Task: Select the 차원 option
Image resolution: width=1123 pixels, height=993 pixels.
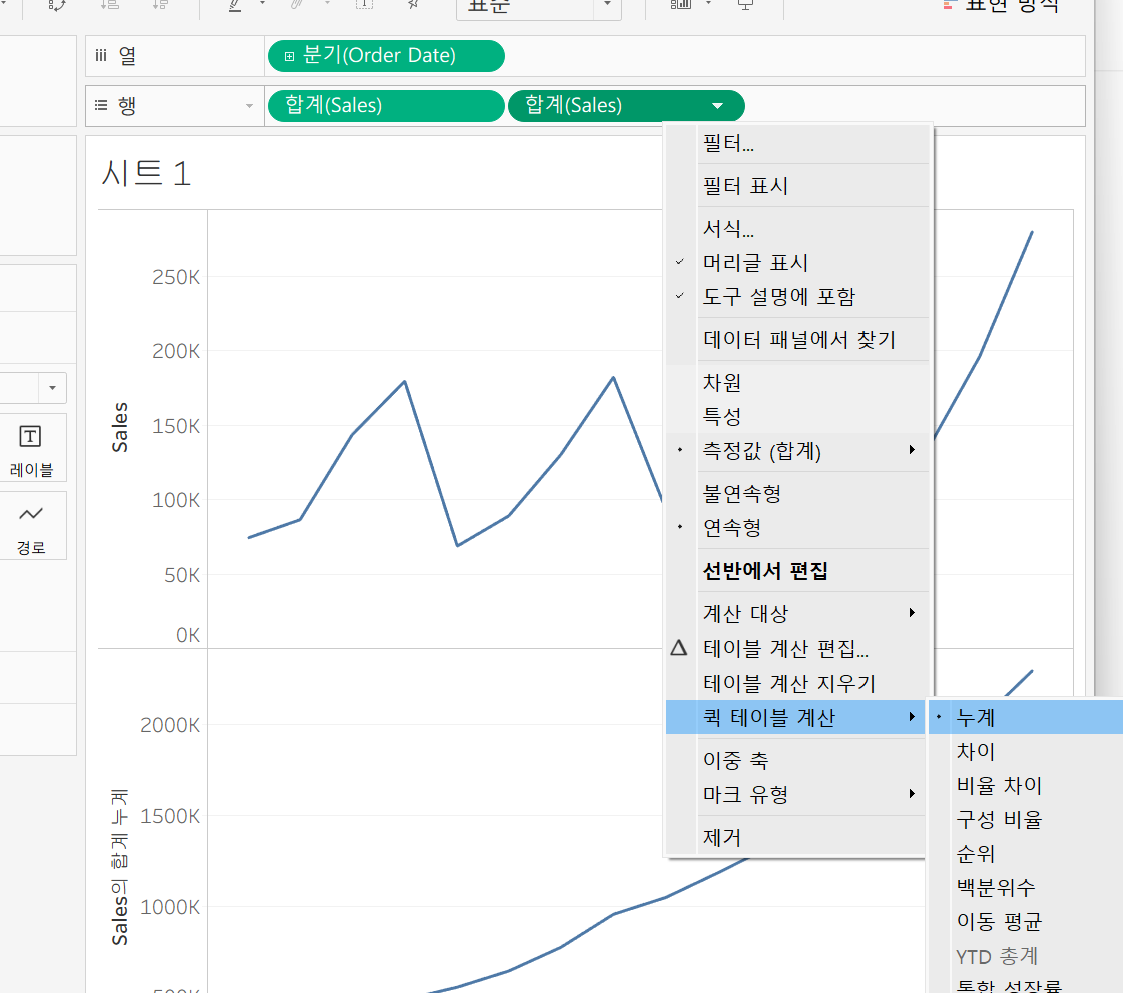Action: (x=798, y=383)
